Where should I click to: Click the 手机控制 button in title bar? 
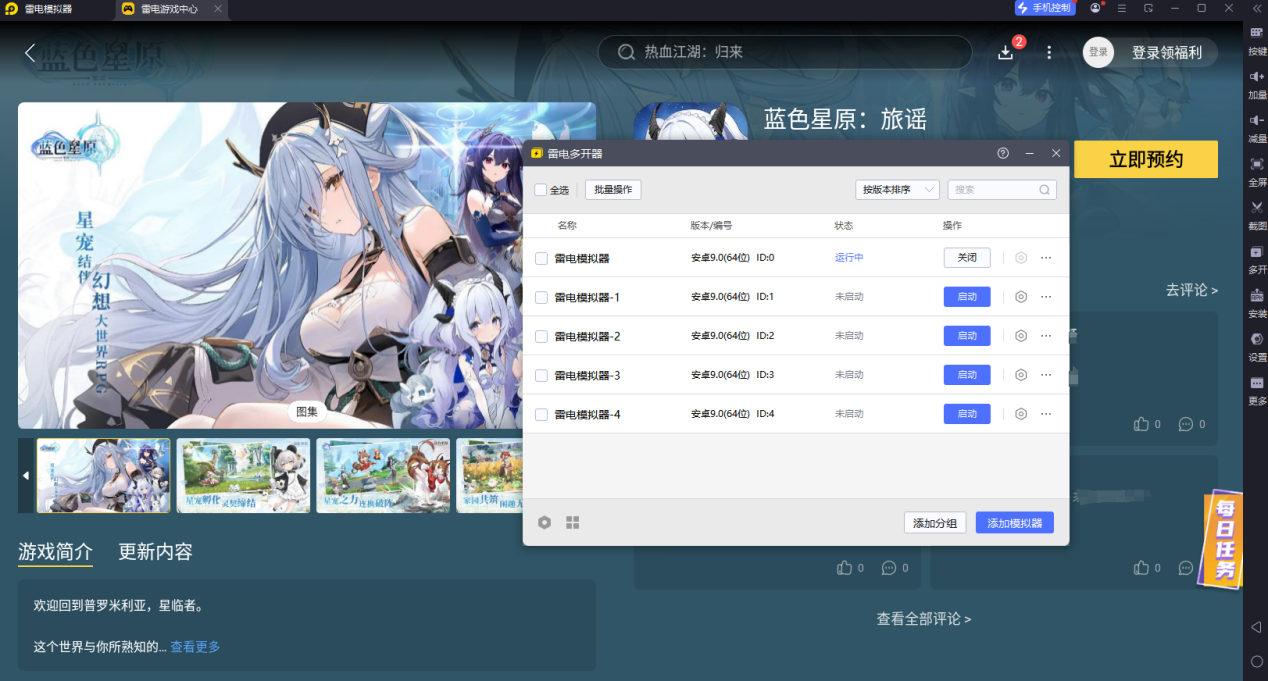click(1045, 8)
